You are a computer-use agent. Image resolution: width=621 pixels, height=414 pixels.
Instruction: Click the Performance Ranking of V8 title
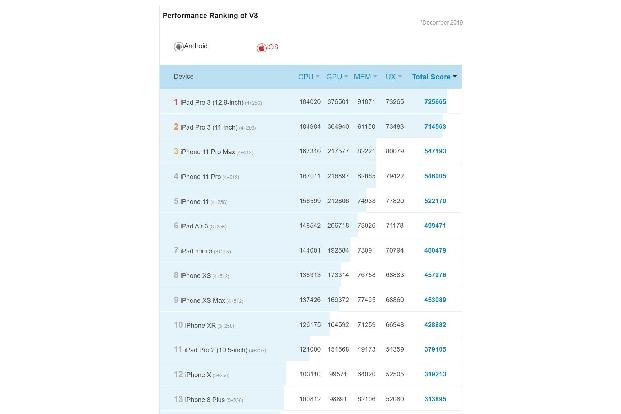(210, 15)
